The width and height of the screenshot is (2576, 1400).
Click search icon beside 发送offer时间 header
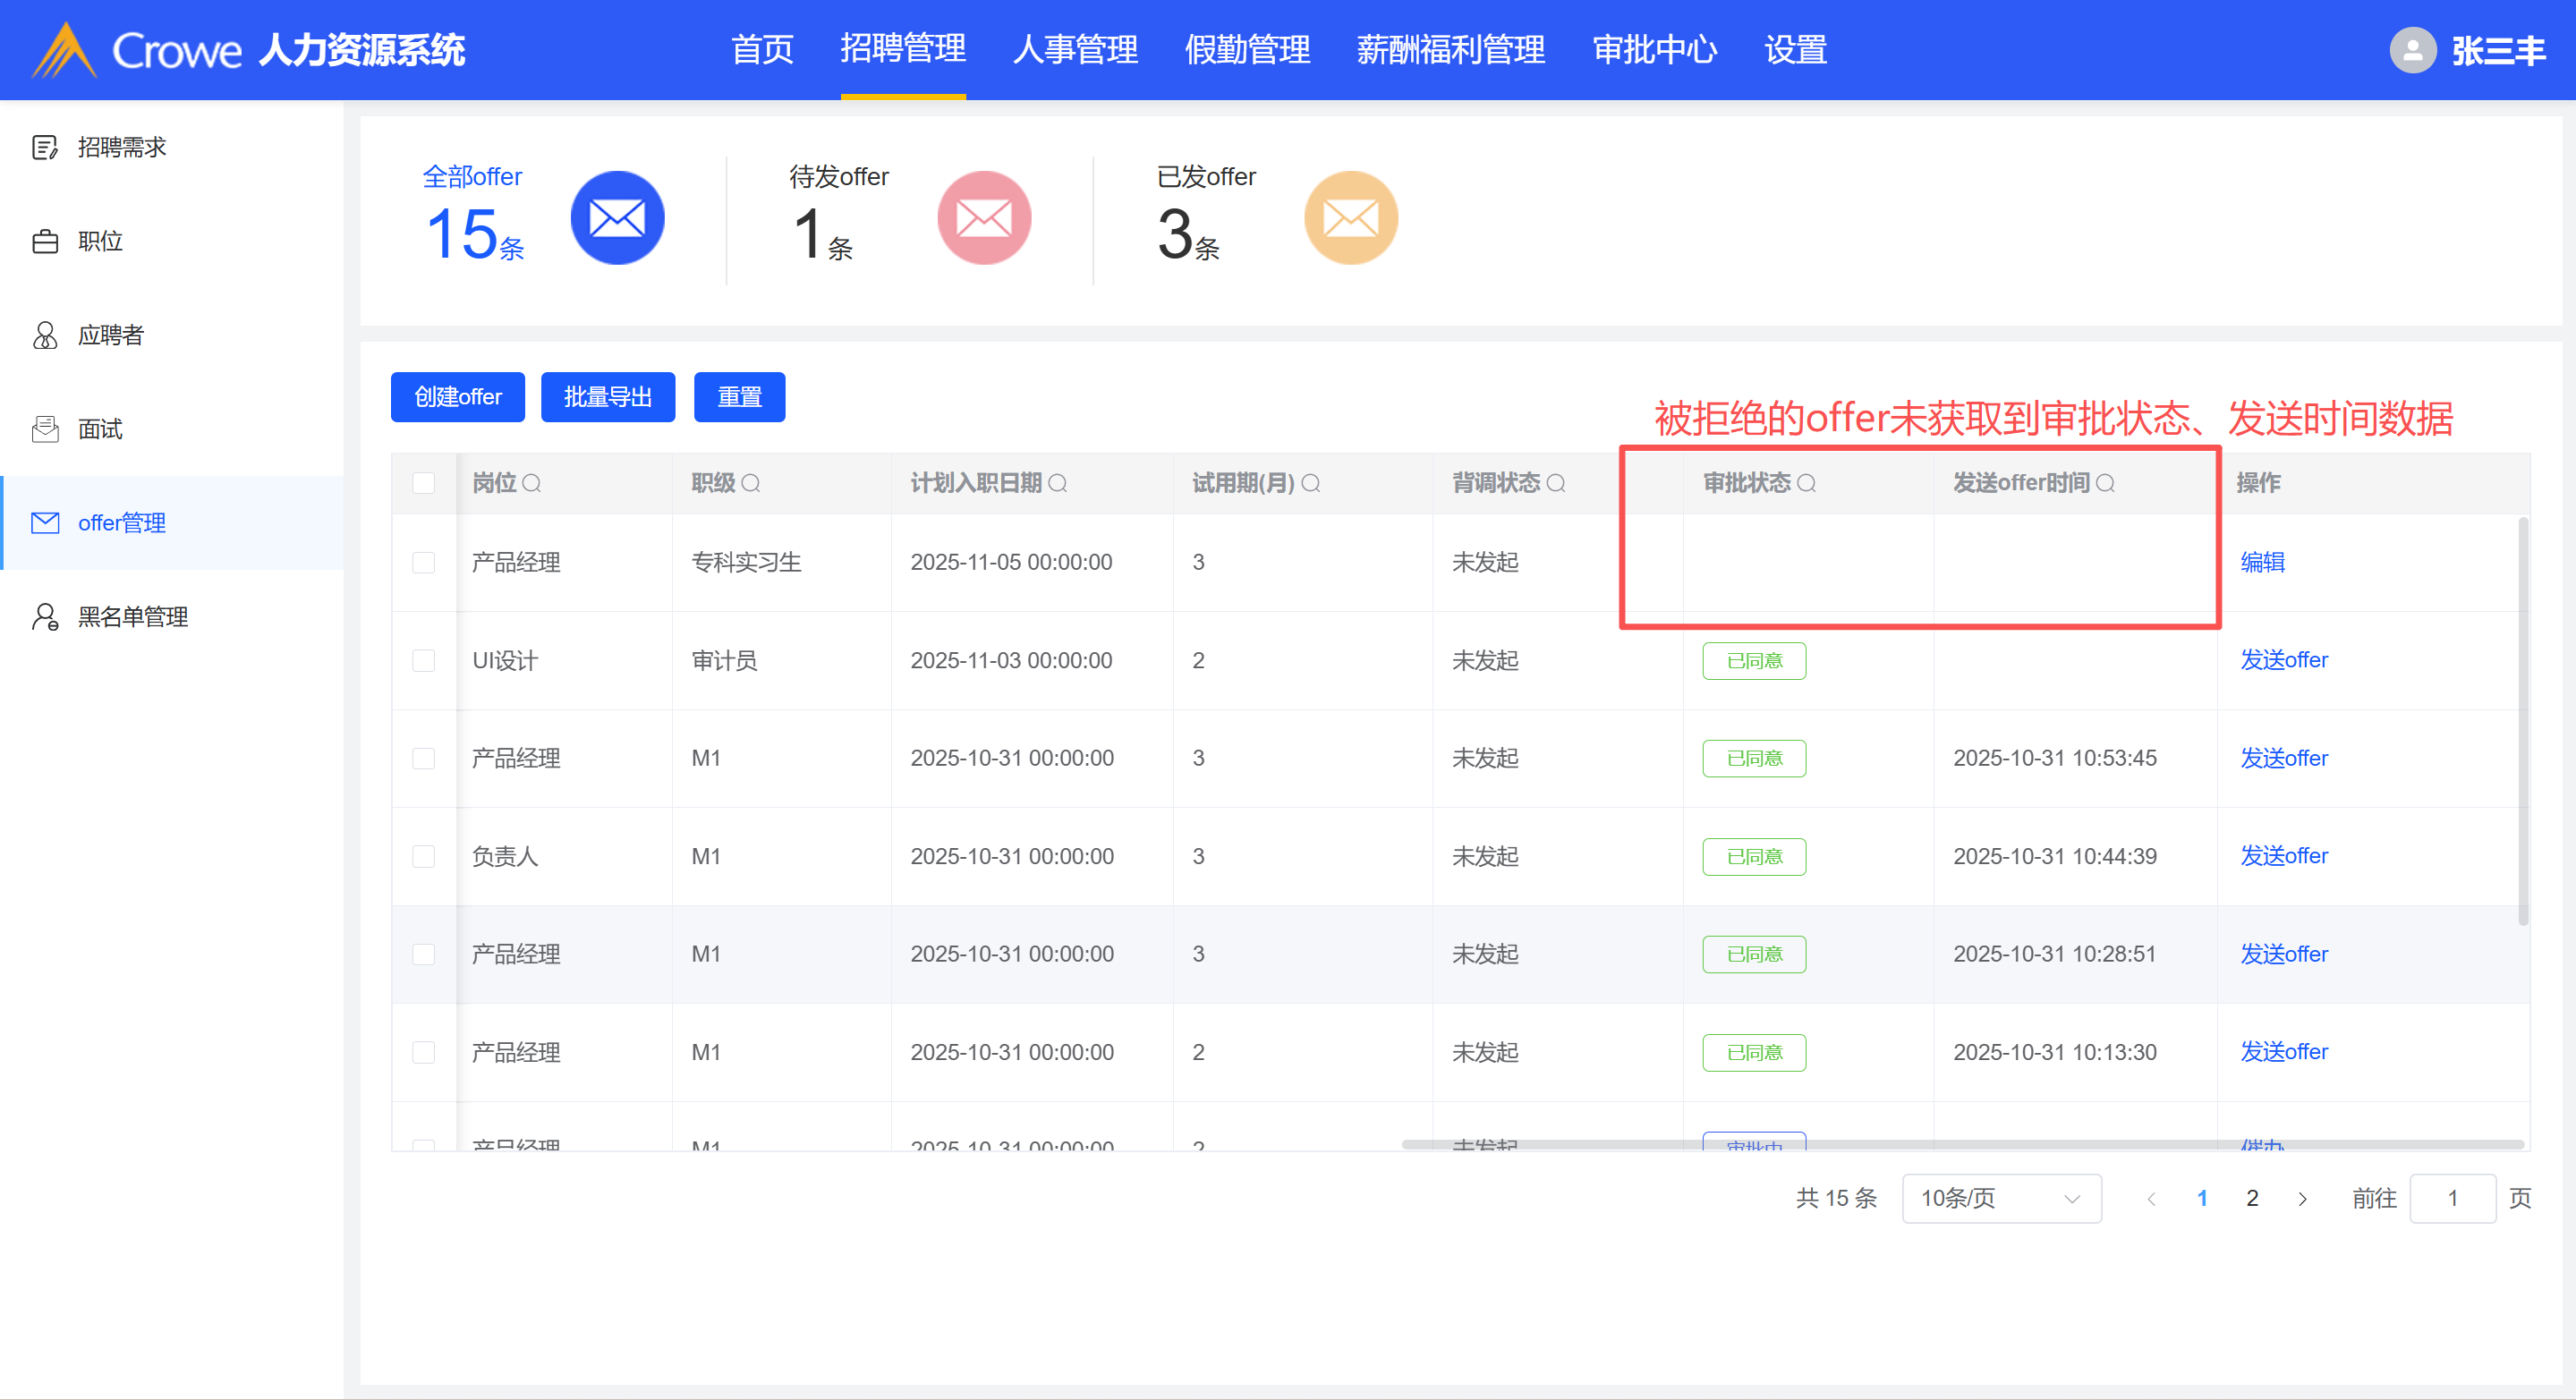2105,484
